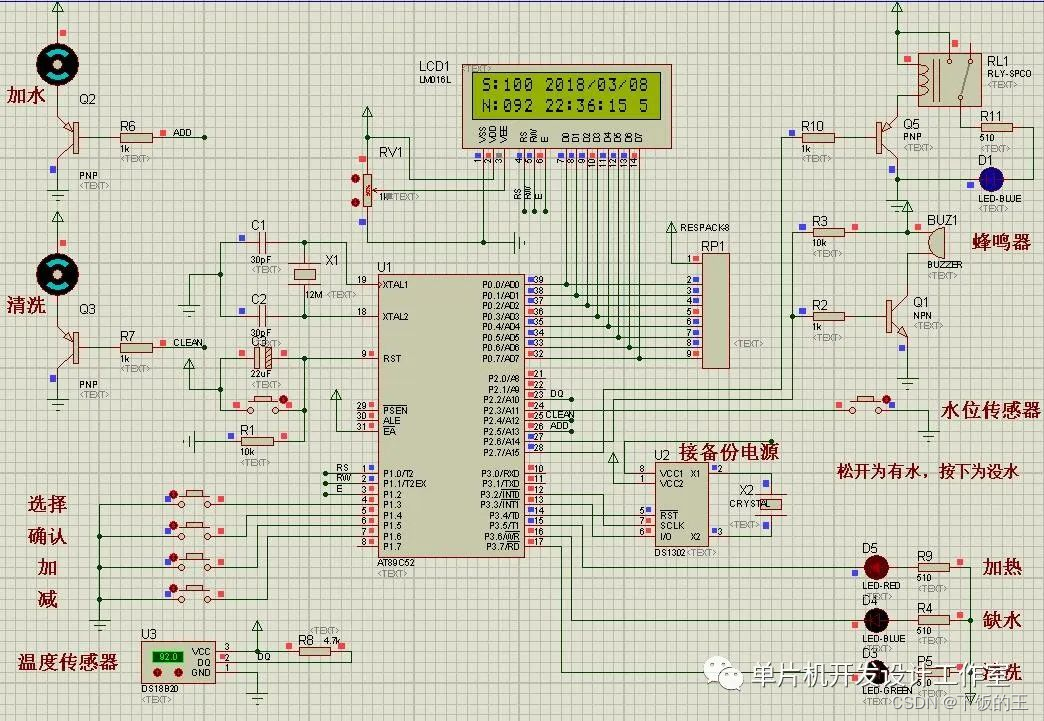Click the D5 LED-RED heating indicator
1044x721 pixels.
[876, 567]
